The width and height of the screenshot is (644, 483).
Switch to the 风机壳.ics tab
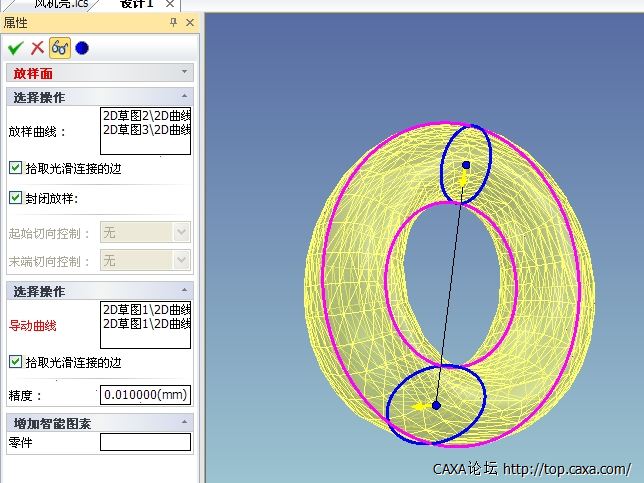(x=62, y=4)
